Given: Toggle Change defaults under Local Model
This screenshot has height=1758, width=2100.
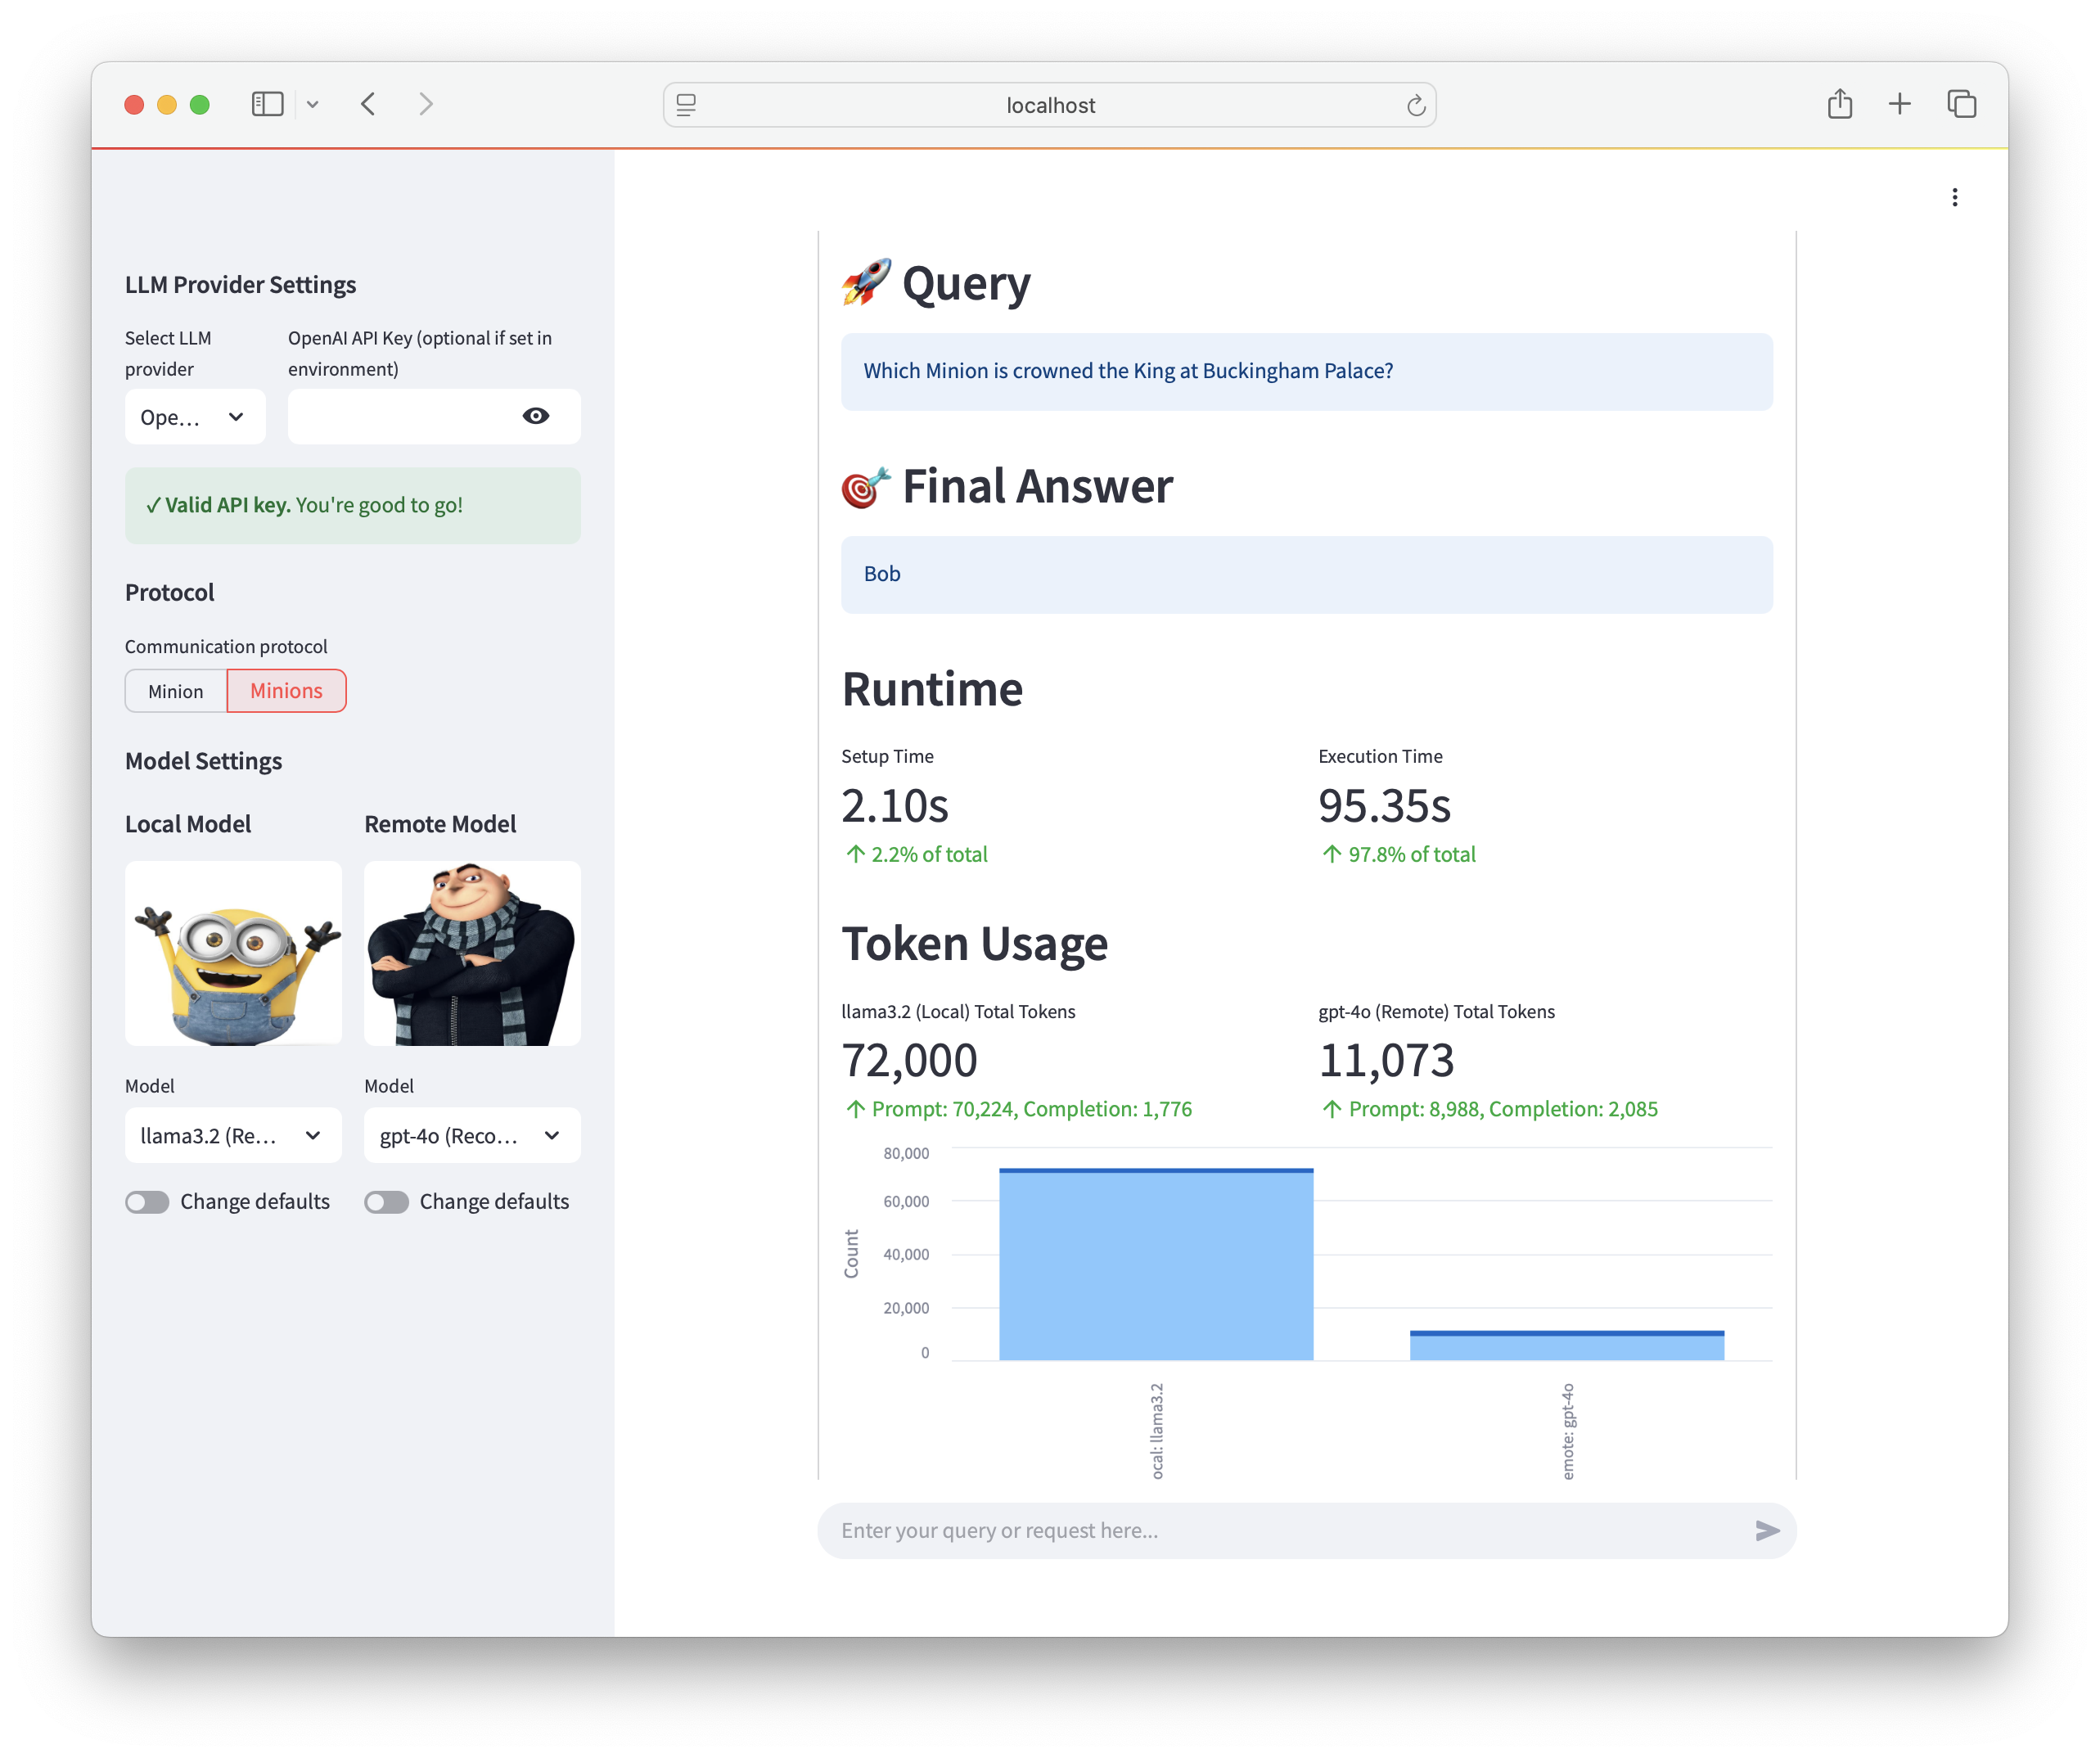Looking at the screenshot, I should [x=148, y=1201].
